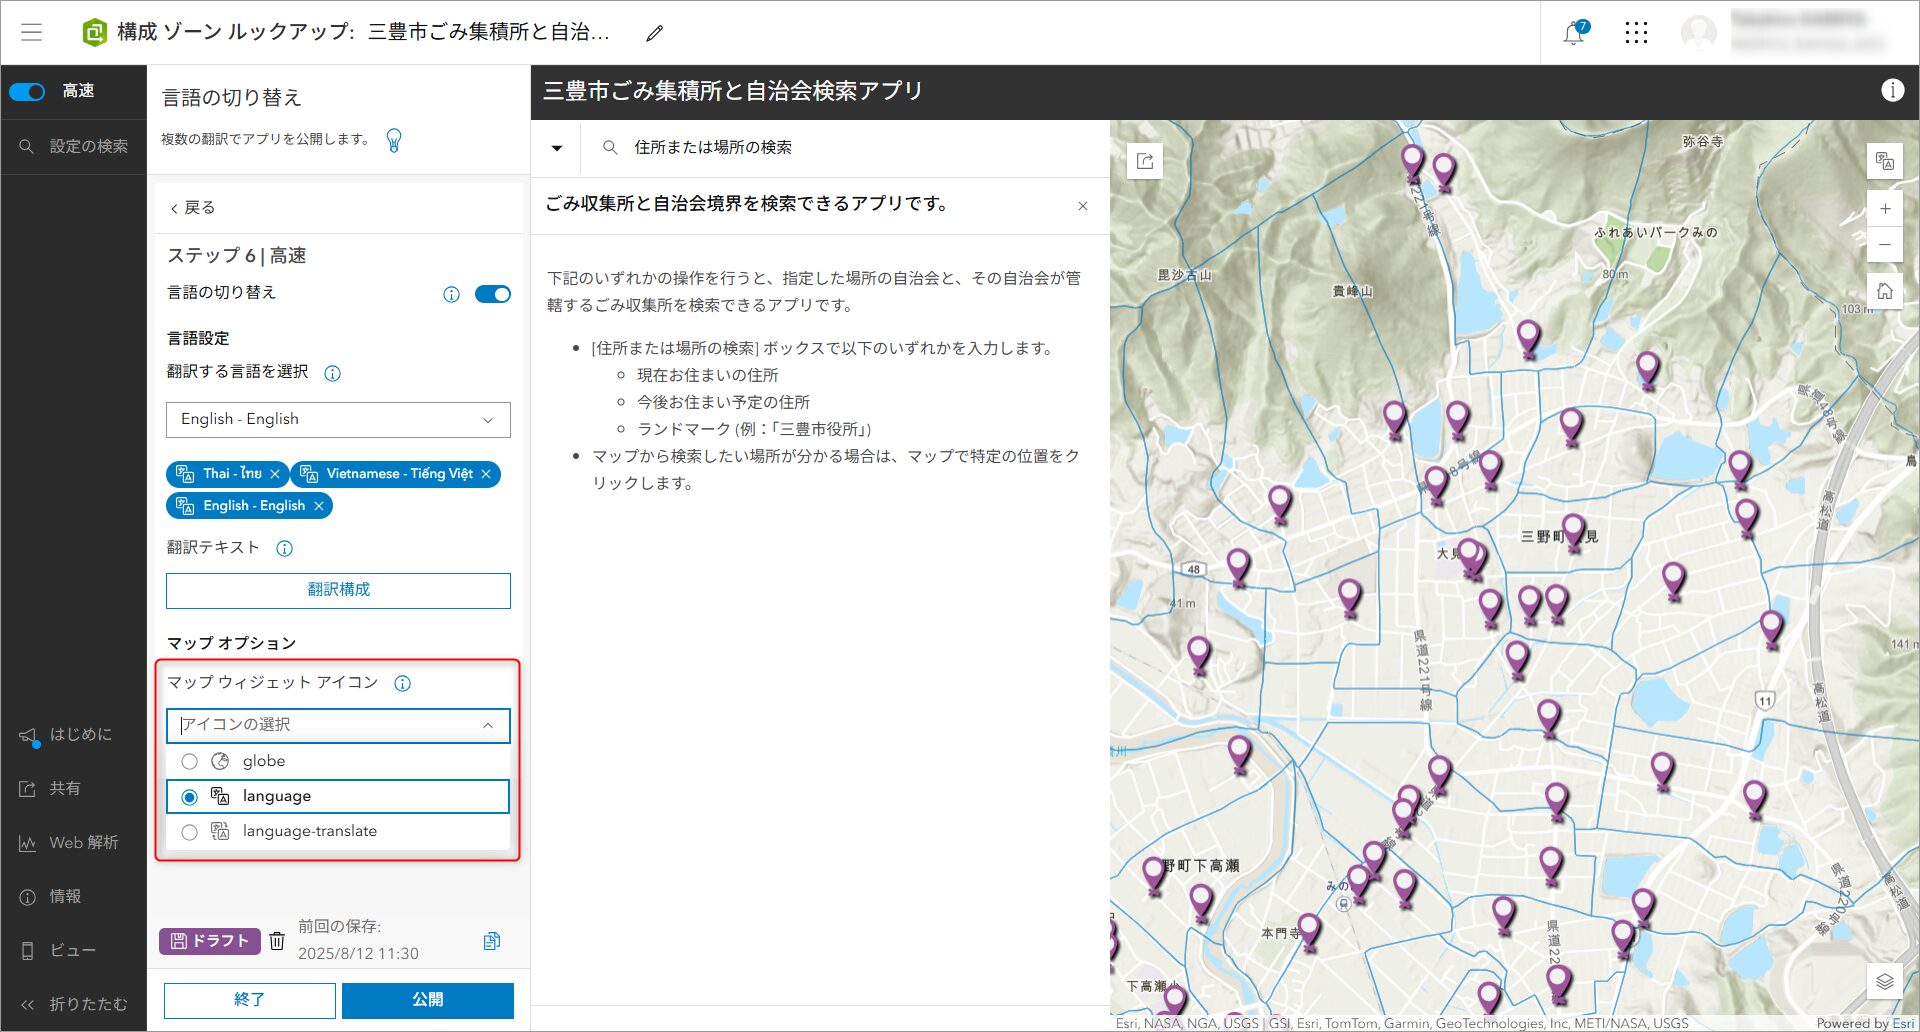The width and height of the screenshot is (1920, 1032).
Task: Collapse the sidebar with 折りたたむ
Action: pos(74,1004)
